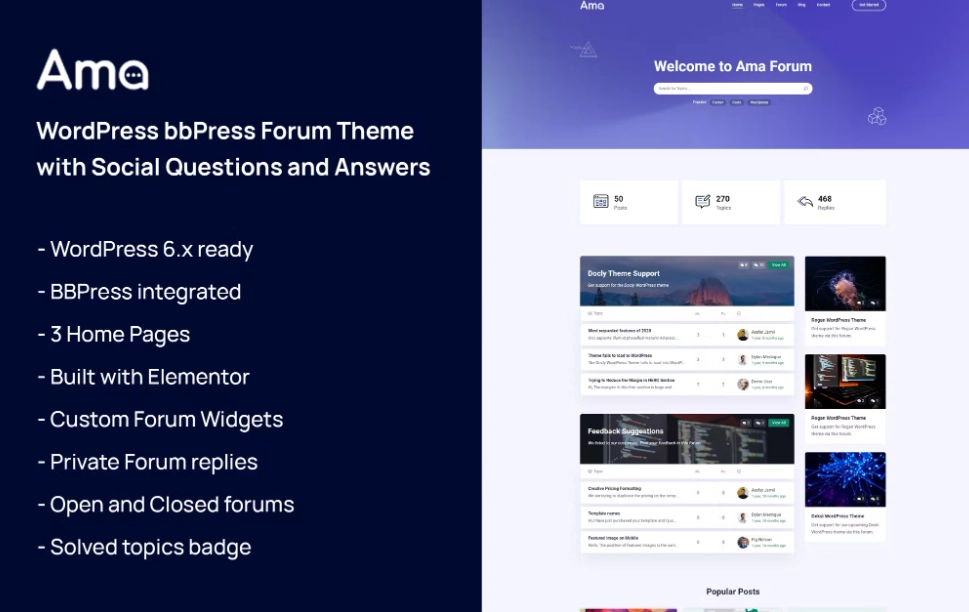
Task: Open the Forum menu item
Action: [x=781, y=5]
